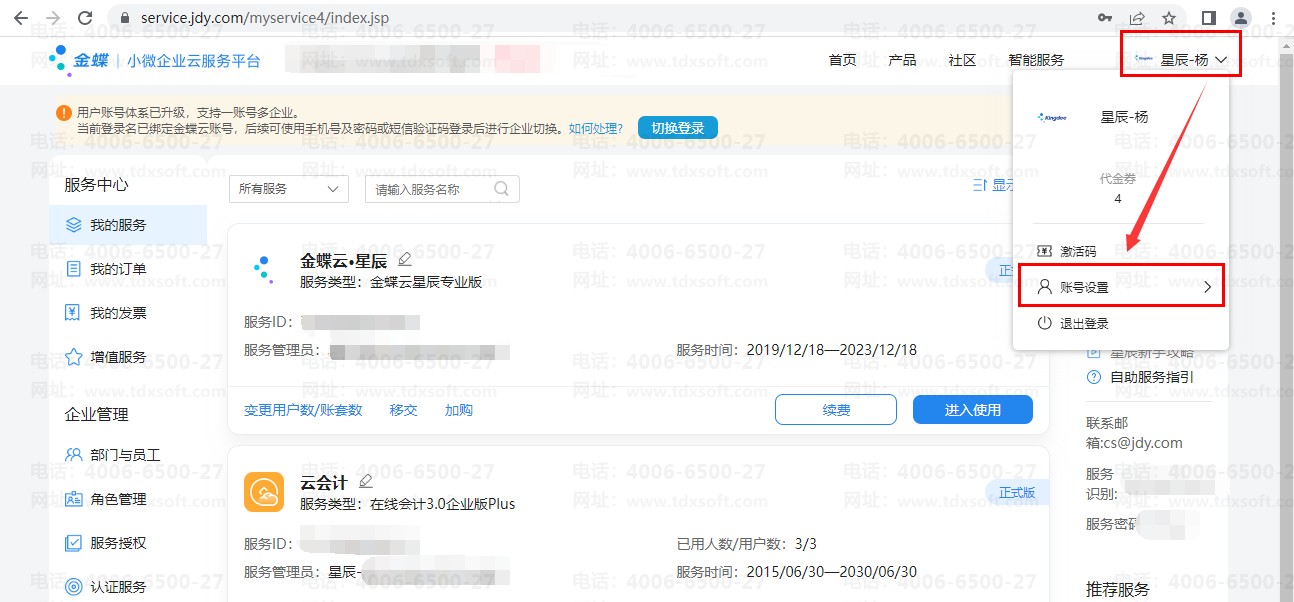Viewport: 1294px width, 602px height.
Task: Open 产品 in top navigation
Action: pos(902,60)
